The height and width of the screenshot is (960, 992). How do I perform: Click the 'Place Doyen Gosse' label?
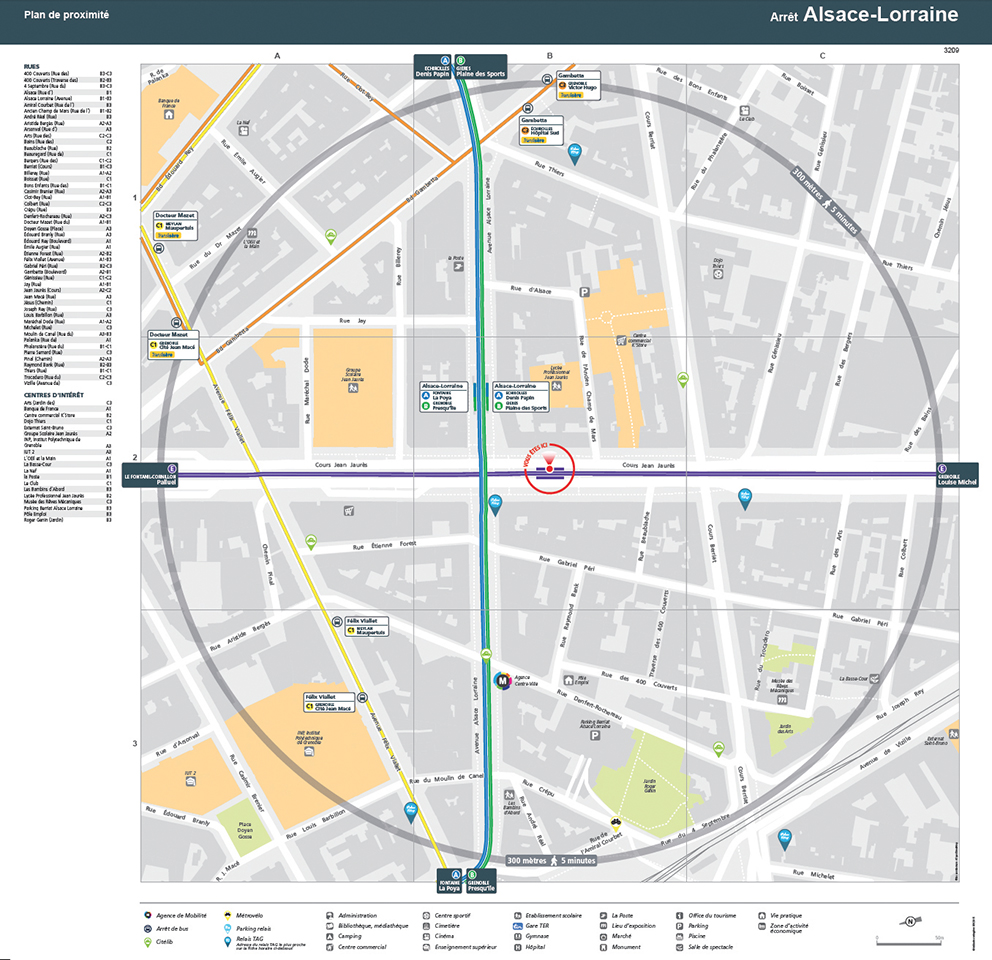pos(245,830)
